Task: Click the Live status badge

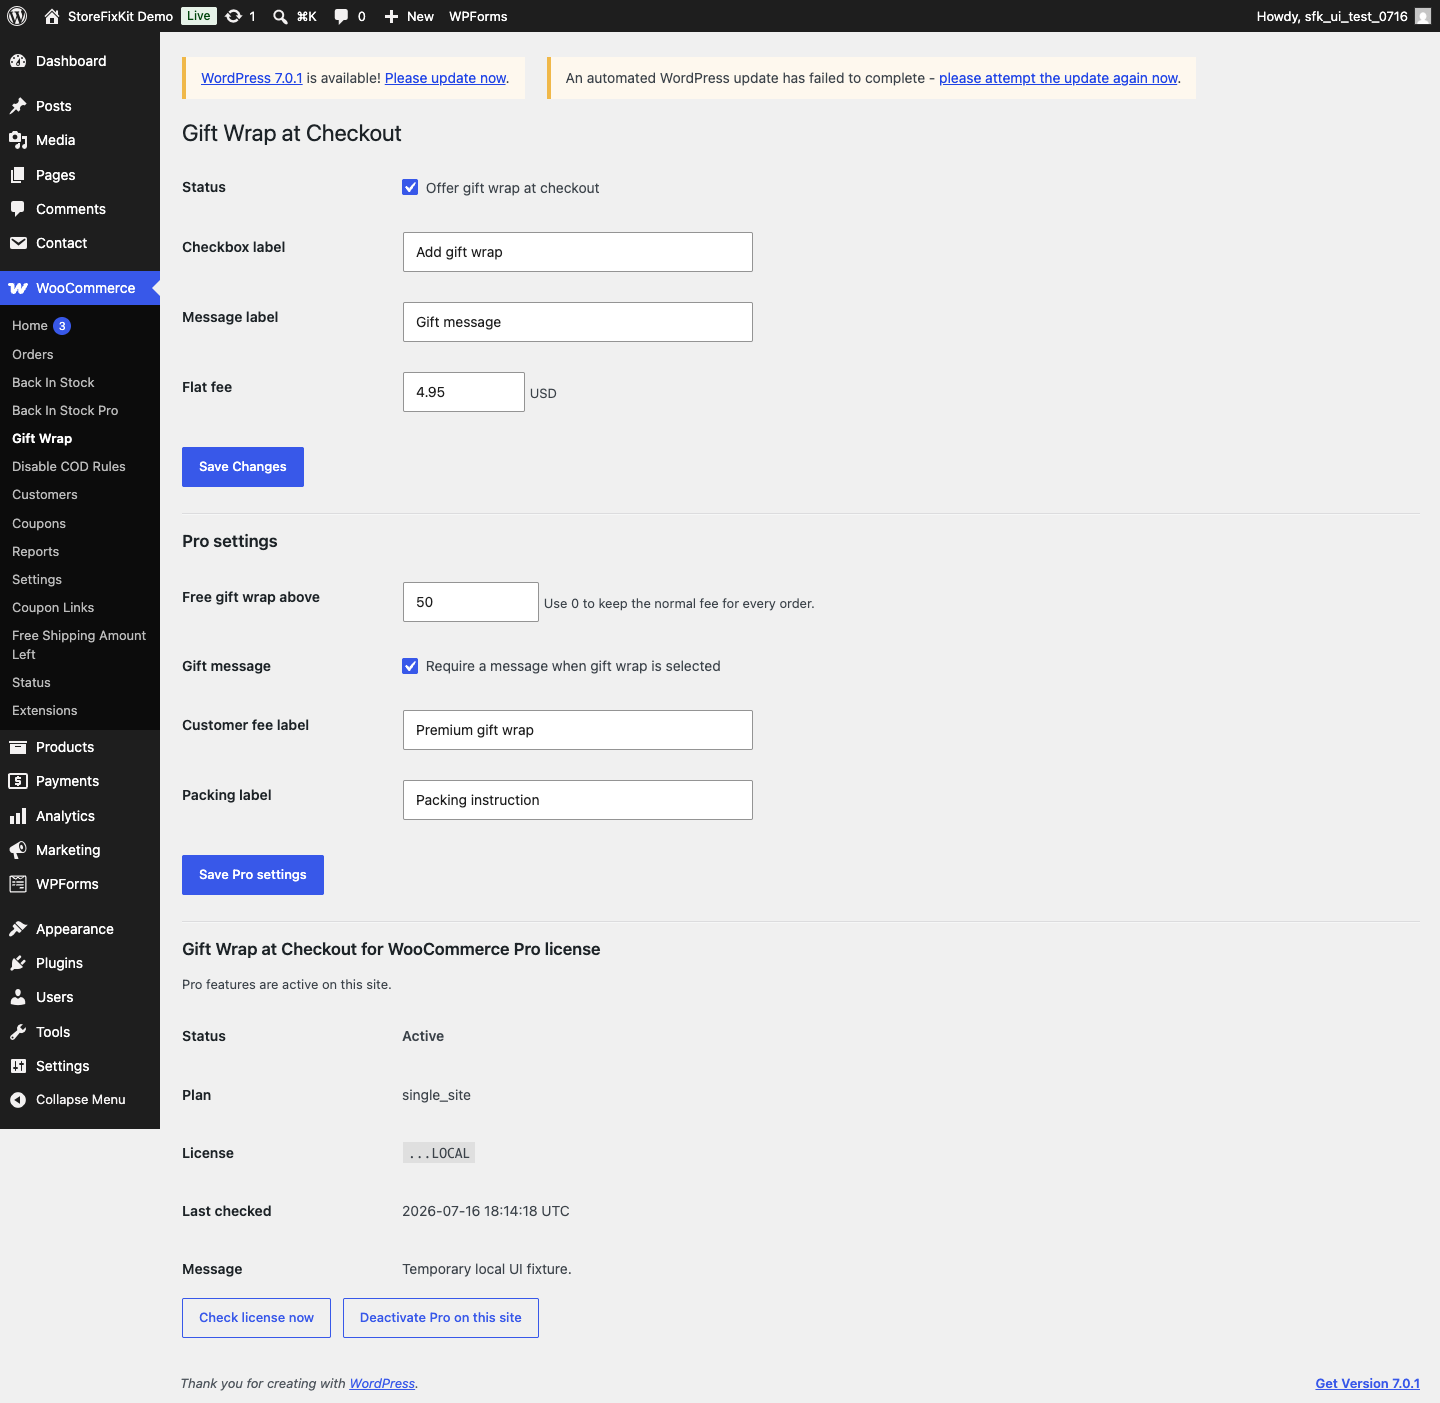Action: [x=199, y=16]
